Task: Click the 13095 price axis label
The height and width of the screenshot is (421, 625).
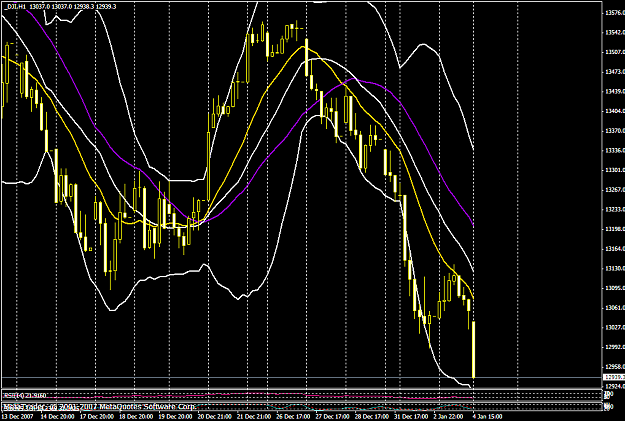Action: pyautogui.click(x=615, y=288)
